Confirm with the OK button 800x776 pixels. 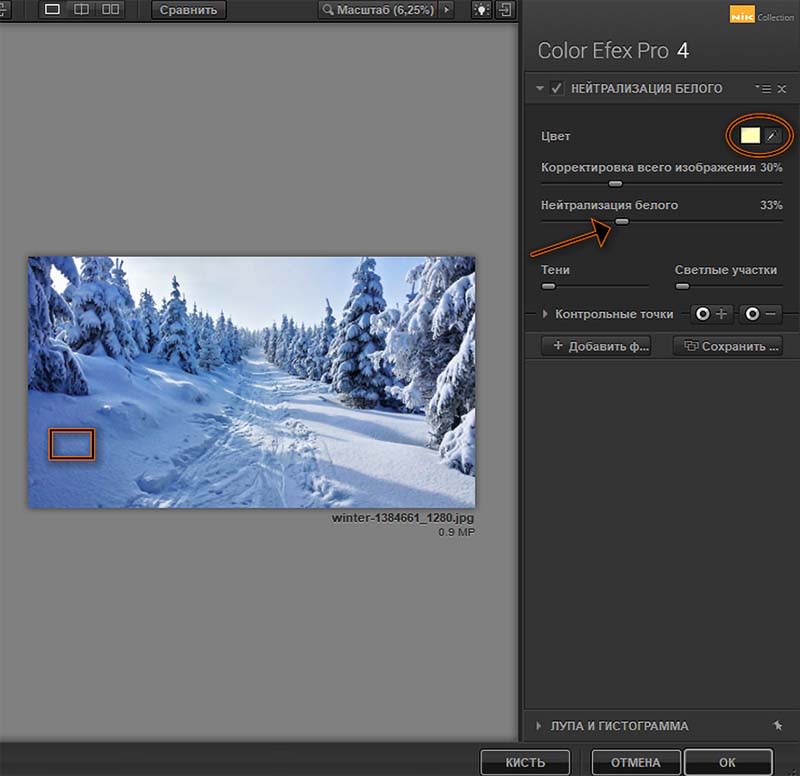click(728, 762)
